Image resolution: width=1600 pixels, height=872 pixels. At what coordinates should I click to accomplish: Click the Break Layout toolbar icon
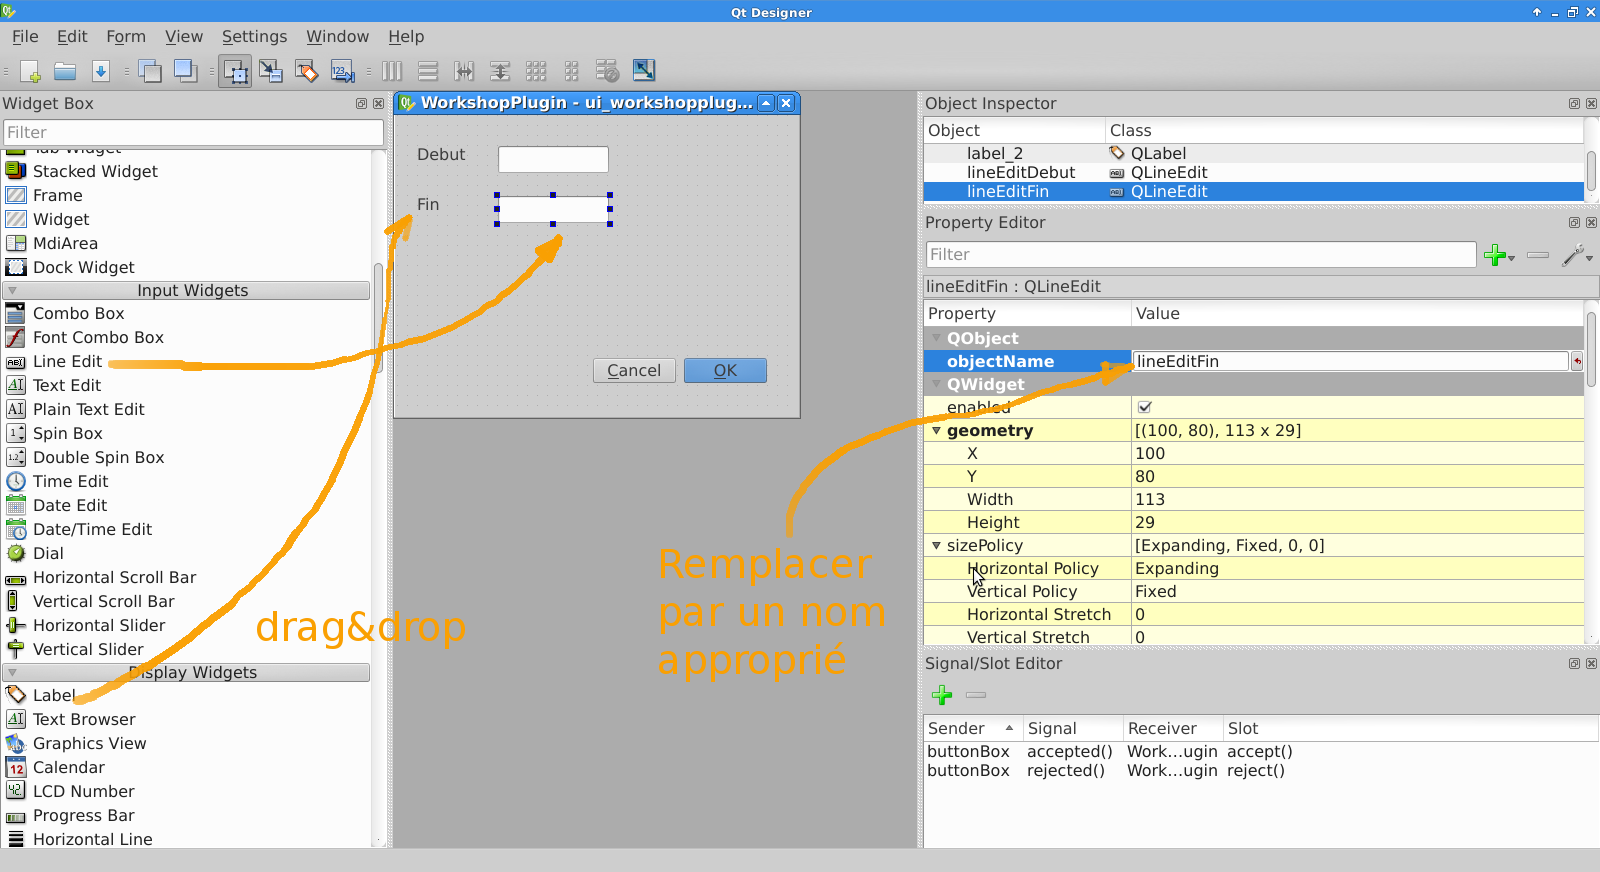tap(608, 71)
